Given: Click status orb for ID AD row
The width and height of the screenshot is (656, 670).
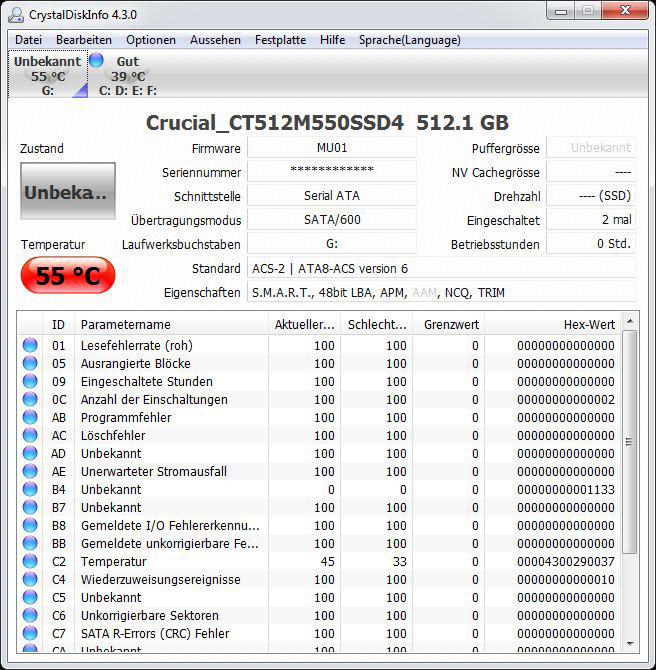Looking at the screenshot, I should pyautogui.click(x=30, y=453).
